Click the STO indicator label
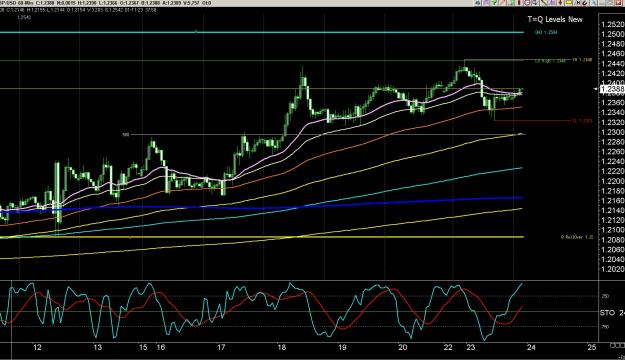 pyautogui.click(x=607, y=313)
